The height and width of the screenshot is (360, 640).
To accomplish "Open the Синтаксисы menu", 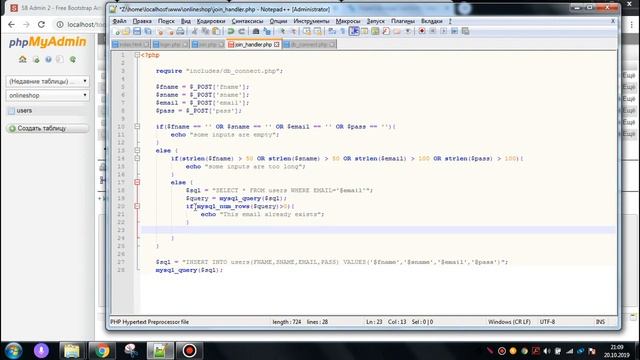I will point(247,21).
